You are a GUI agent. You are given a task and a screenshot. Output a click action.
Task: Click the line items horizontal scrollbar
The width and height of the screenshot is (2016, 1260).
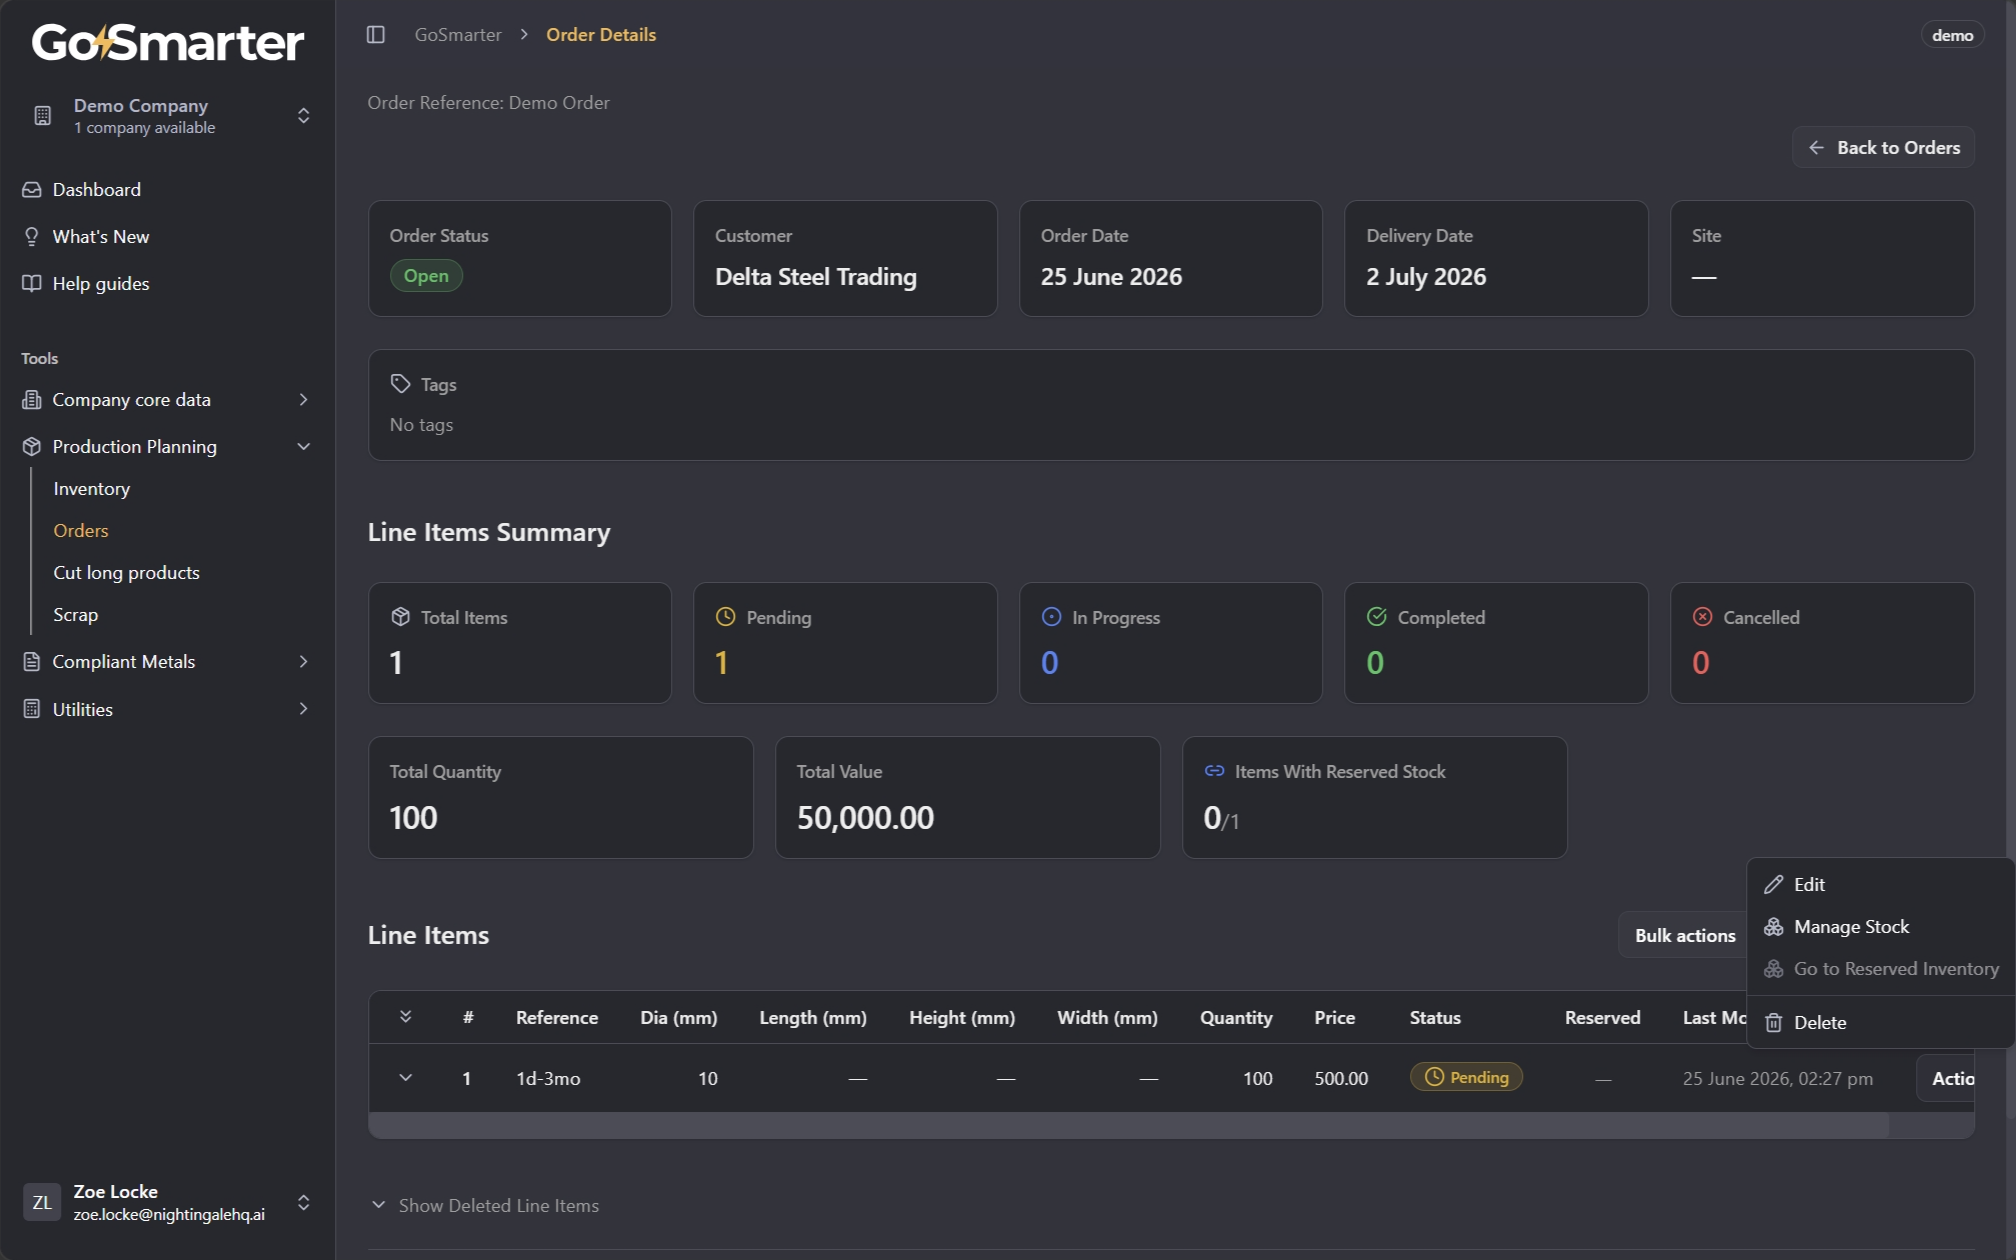pyautogui.click(x=1129, y=1125)
